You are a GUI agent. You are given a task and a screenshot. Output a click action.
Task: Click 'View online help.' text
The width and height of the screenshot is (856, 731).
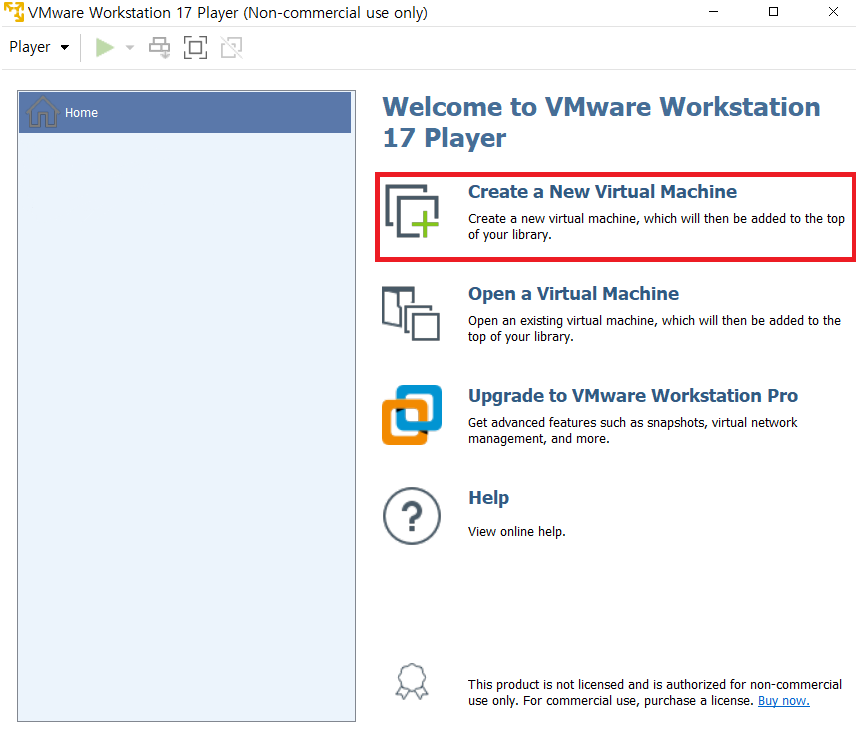(516, 532)
